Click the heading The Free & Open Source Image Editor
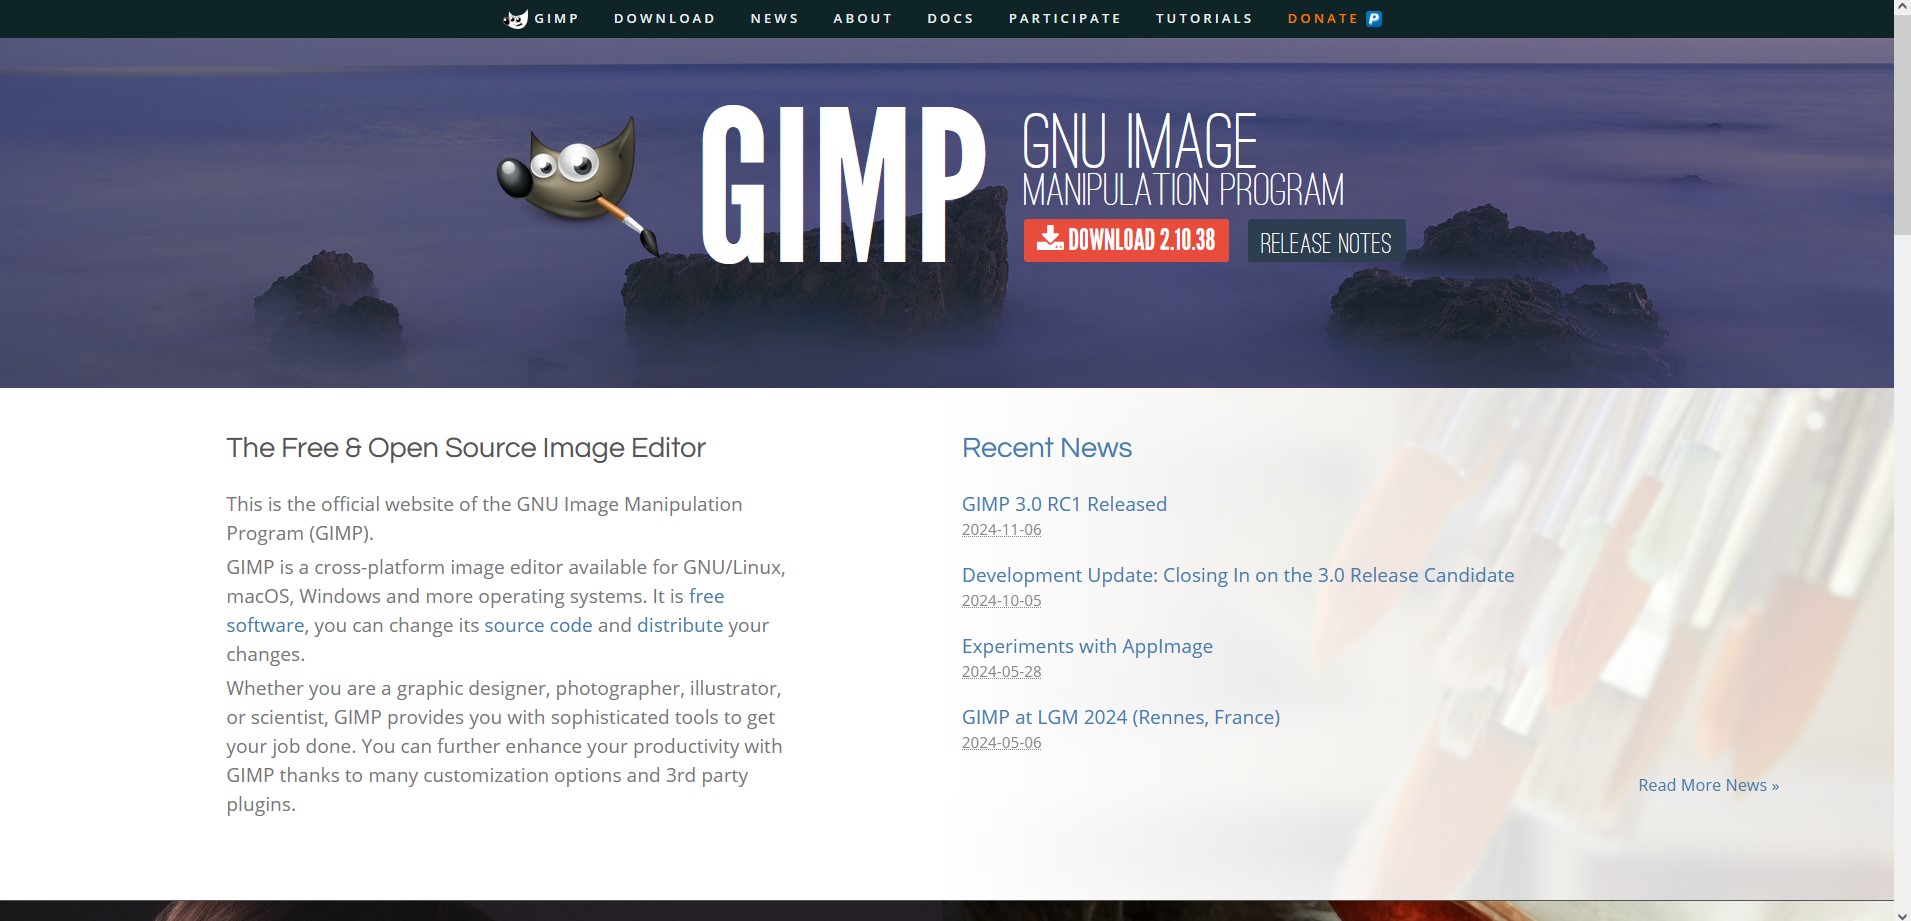 (466, 448)
